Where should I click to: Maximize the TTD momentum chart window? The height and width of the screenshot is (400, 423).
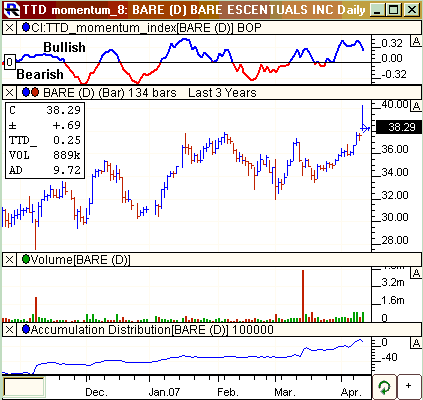click(394, 10)
